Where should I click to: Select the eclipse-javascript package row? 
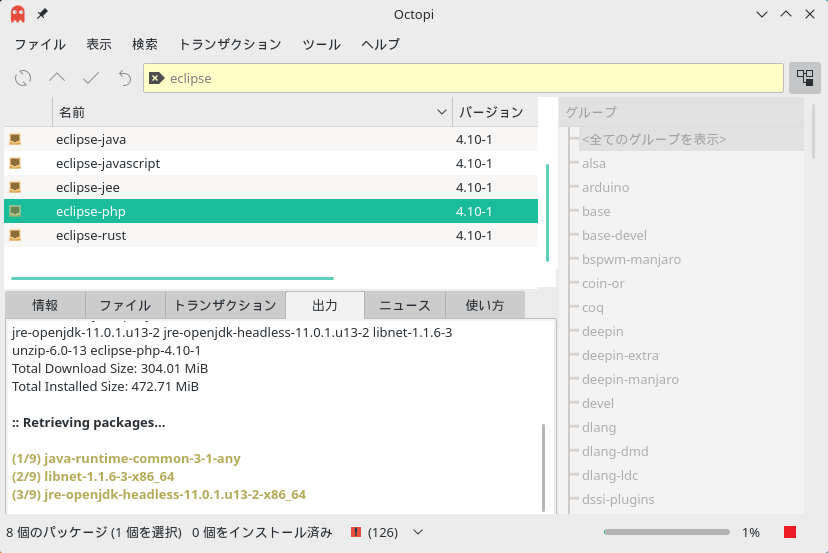click(x=271, y=163)
